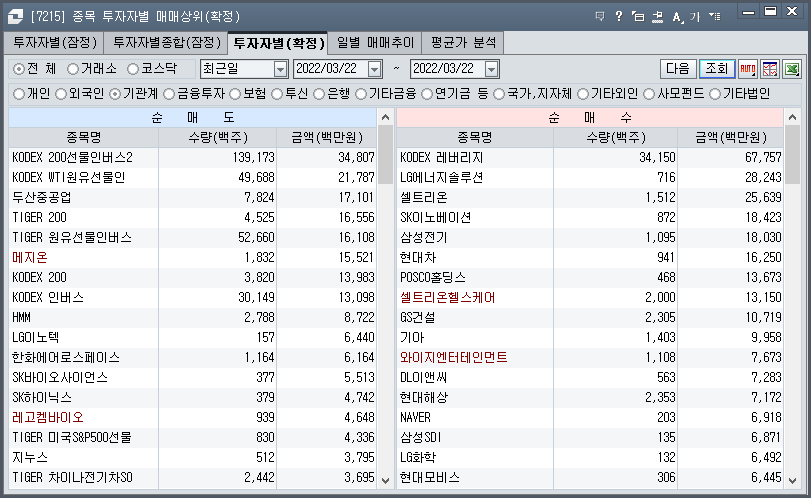Click the pin window icon in title bar
Viewport: 811px width, 498px height.
[657, 17]
